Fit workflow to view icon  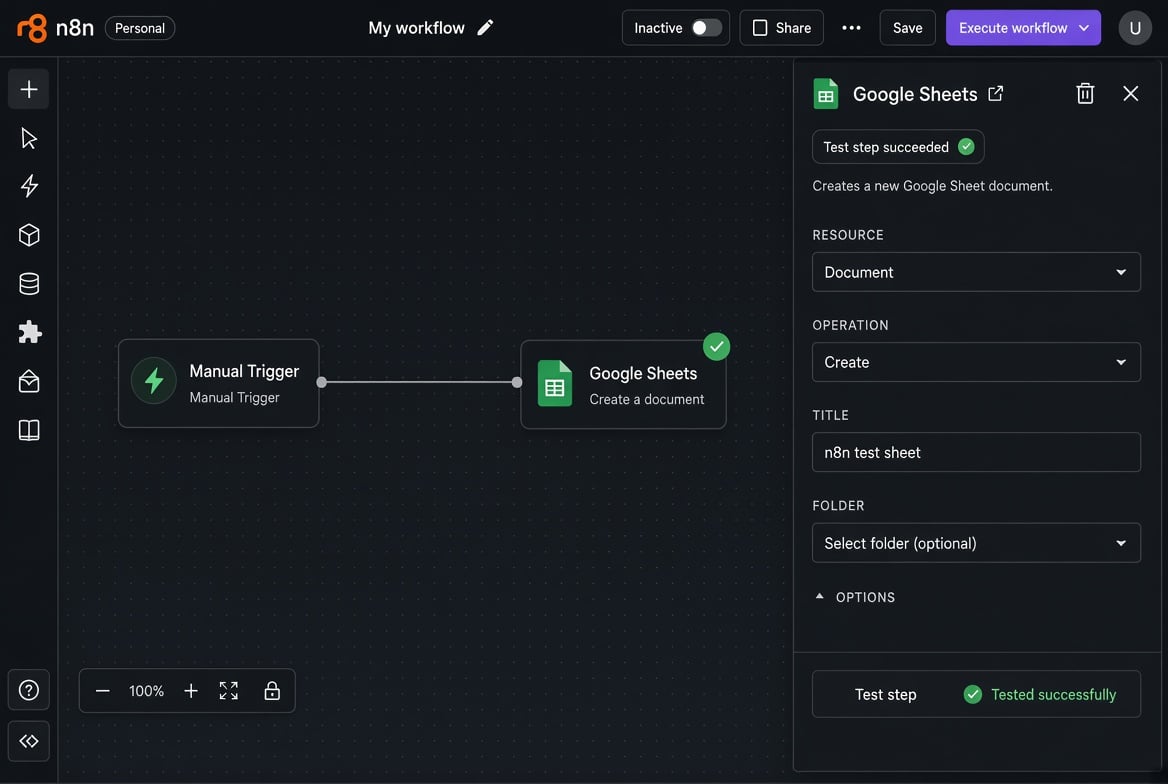229,691
